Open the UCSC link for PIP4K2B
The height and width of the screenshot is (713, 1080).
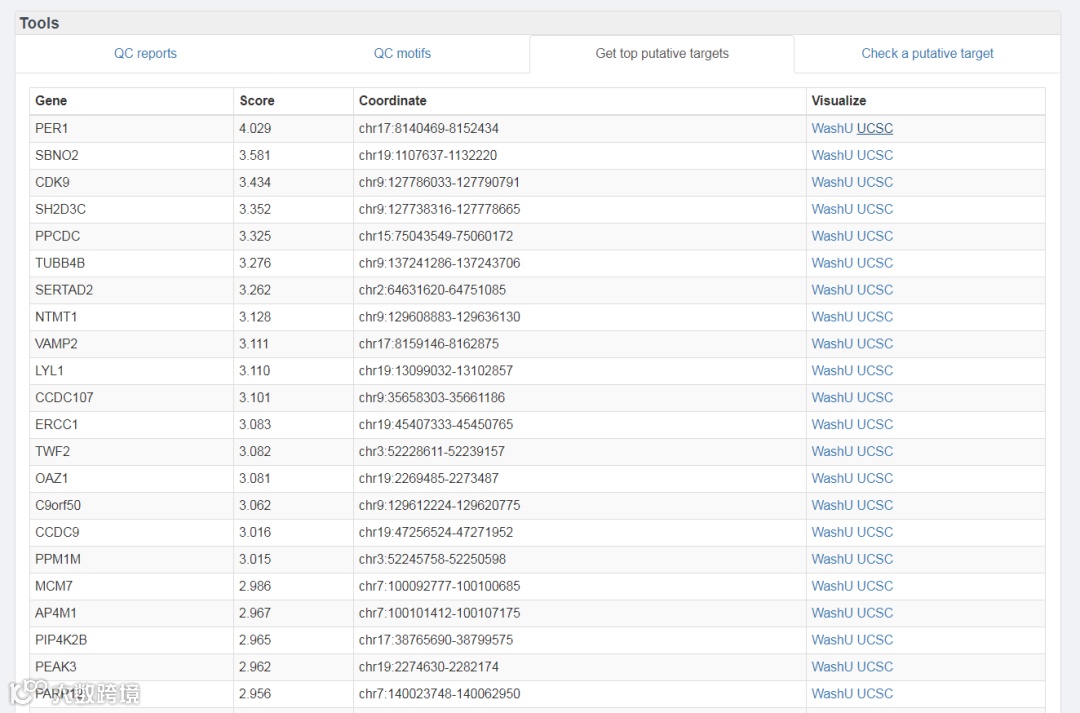click(x=875, y=639)
